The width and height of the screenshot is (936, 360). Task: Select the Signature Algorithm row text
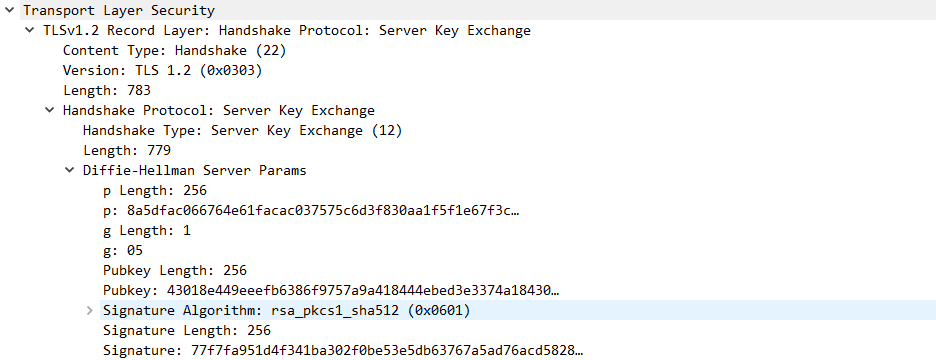coord(287,310)
